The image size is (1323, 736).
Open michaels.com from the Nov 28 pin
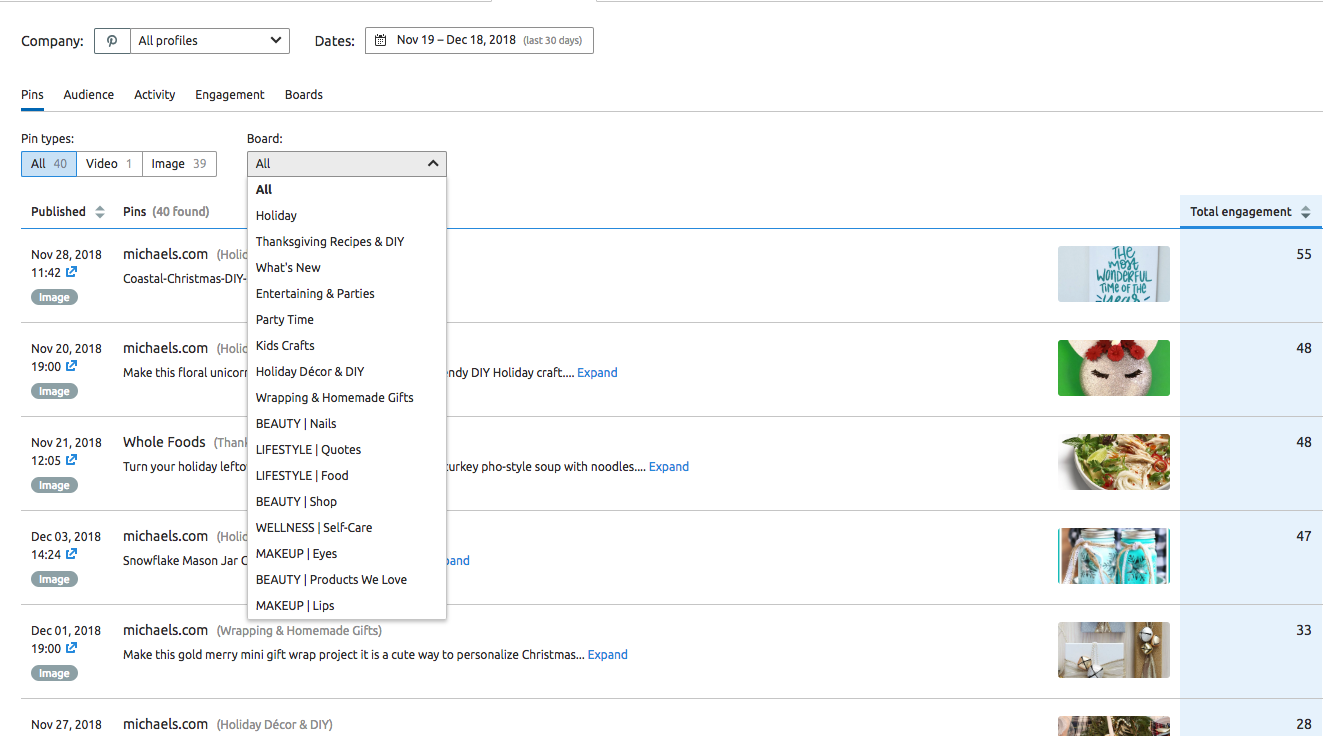[x=165, y=254]
